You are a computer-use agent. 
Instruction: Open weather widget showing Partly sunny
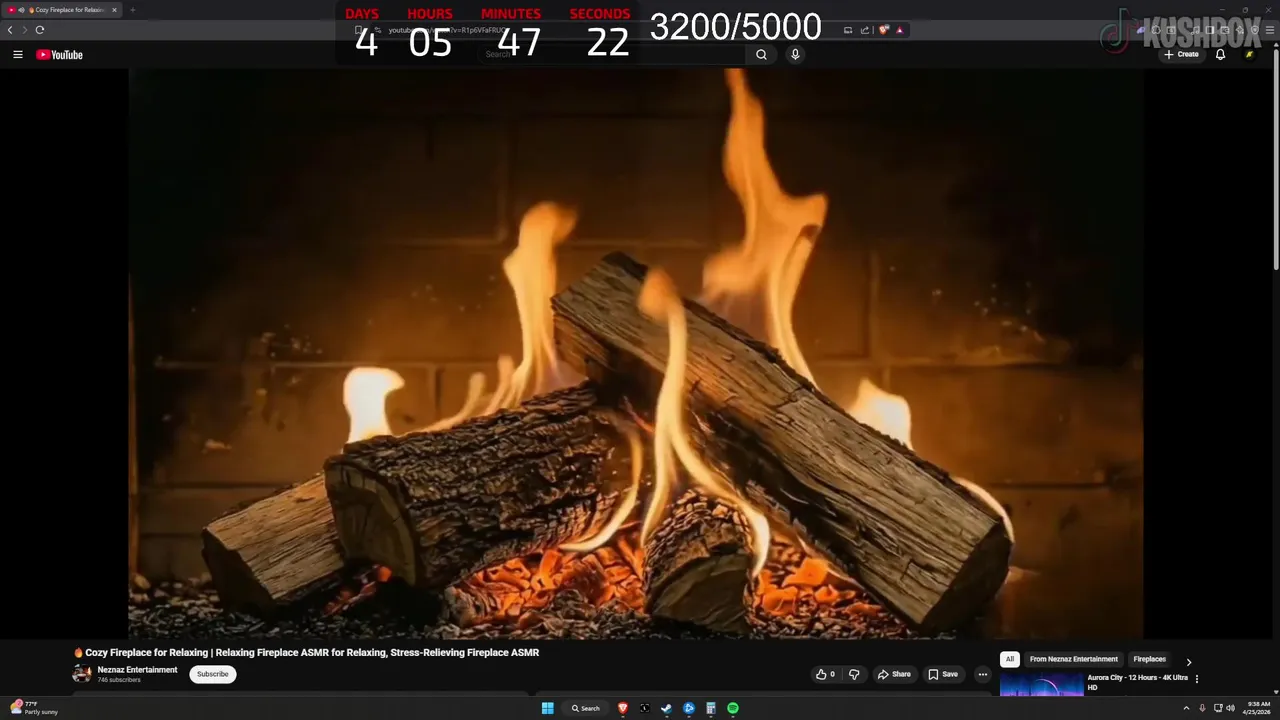pyautogui.click(x=34, y=708)
